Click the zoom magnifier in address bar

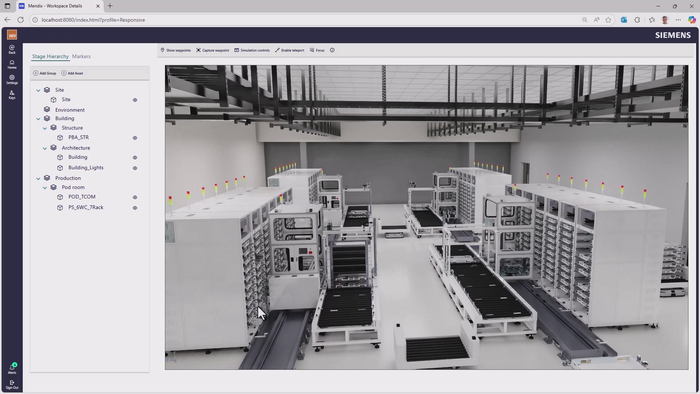[x=584, y=20]
